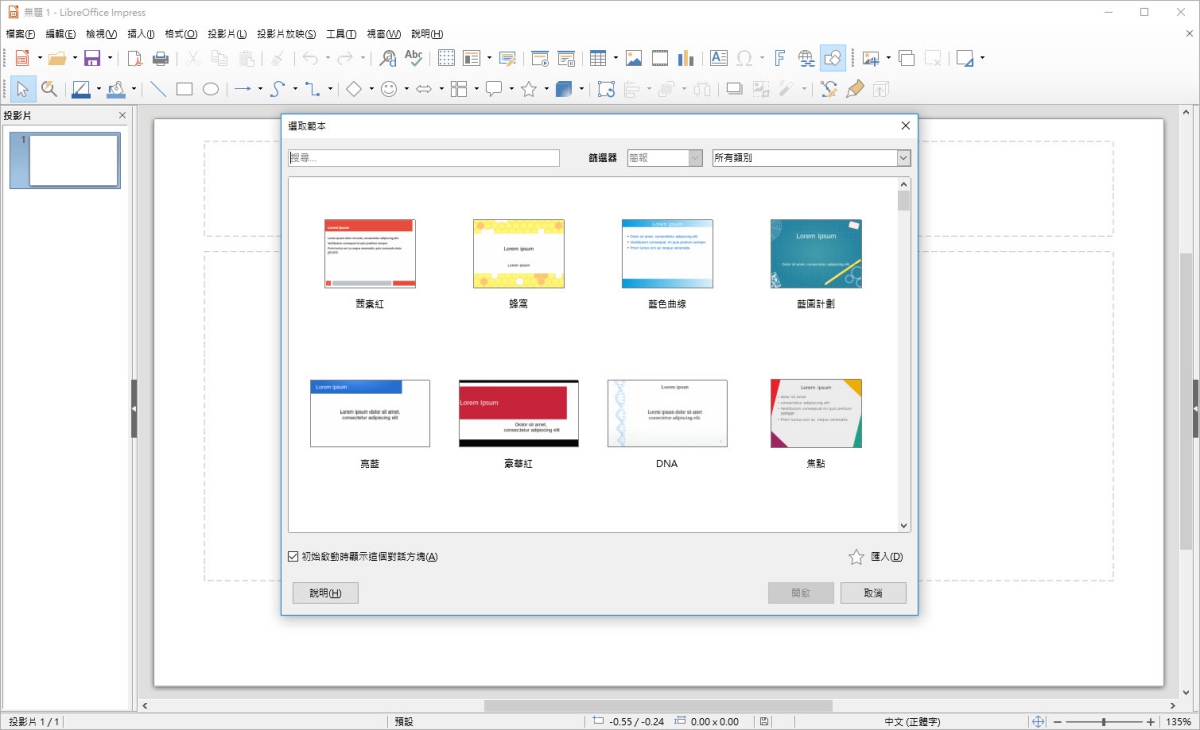Open the 投影片 menu
Image resolution: width=1200 pixels, height=730 pixels.
tap(227, 34)
